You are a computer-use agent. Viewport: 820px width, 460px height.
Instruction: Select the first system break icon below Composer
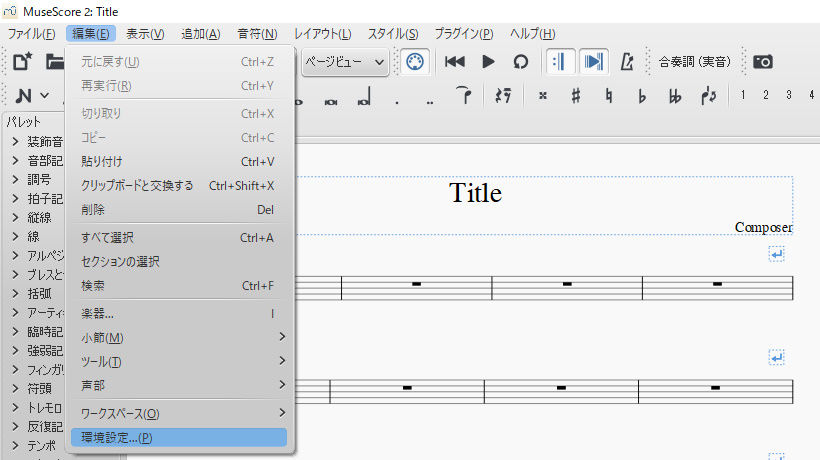coord(777,255)
